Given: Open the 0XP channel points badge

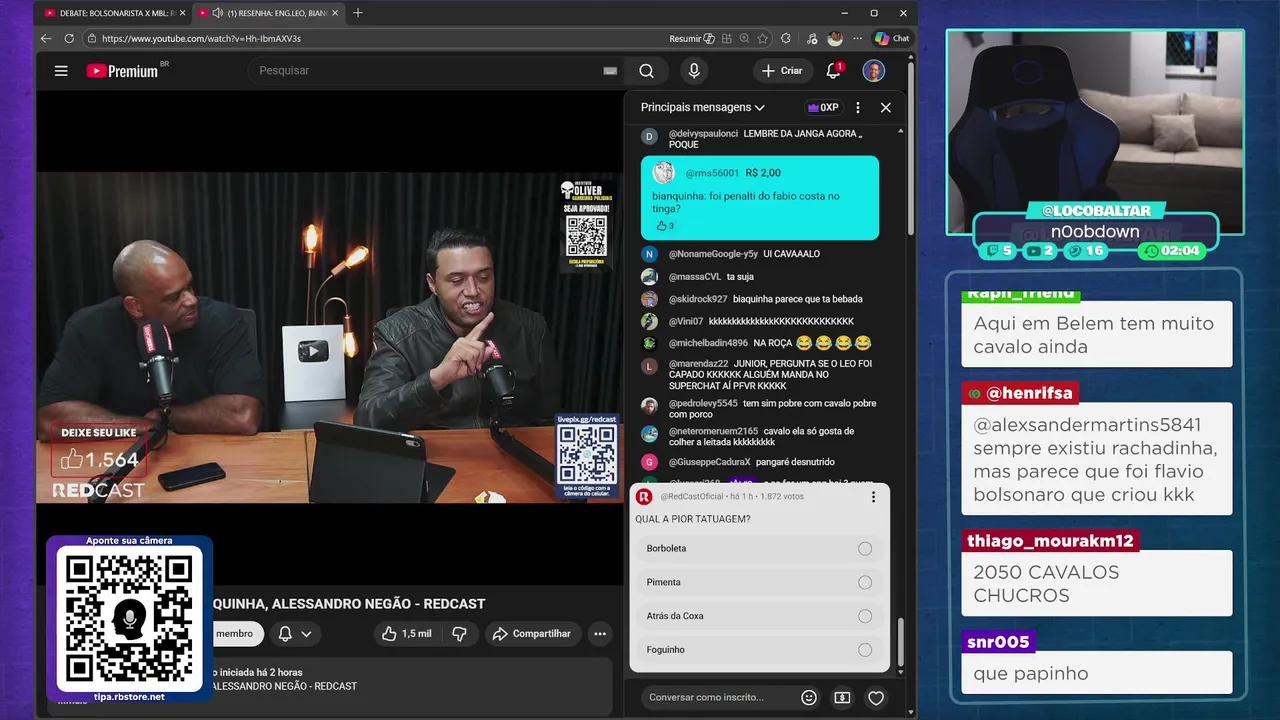Looking at the screenshot, I should (x=823, y=107).
